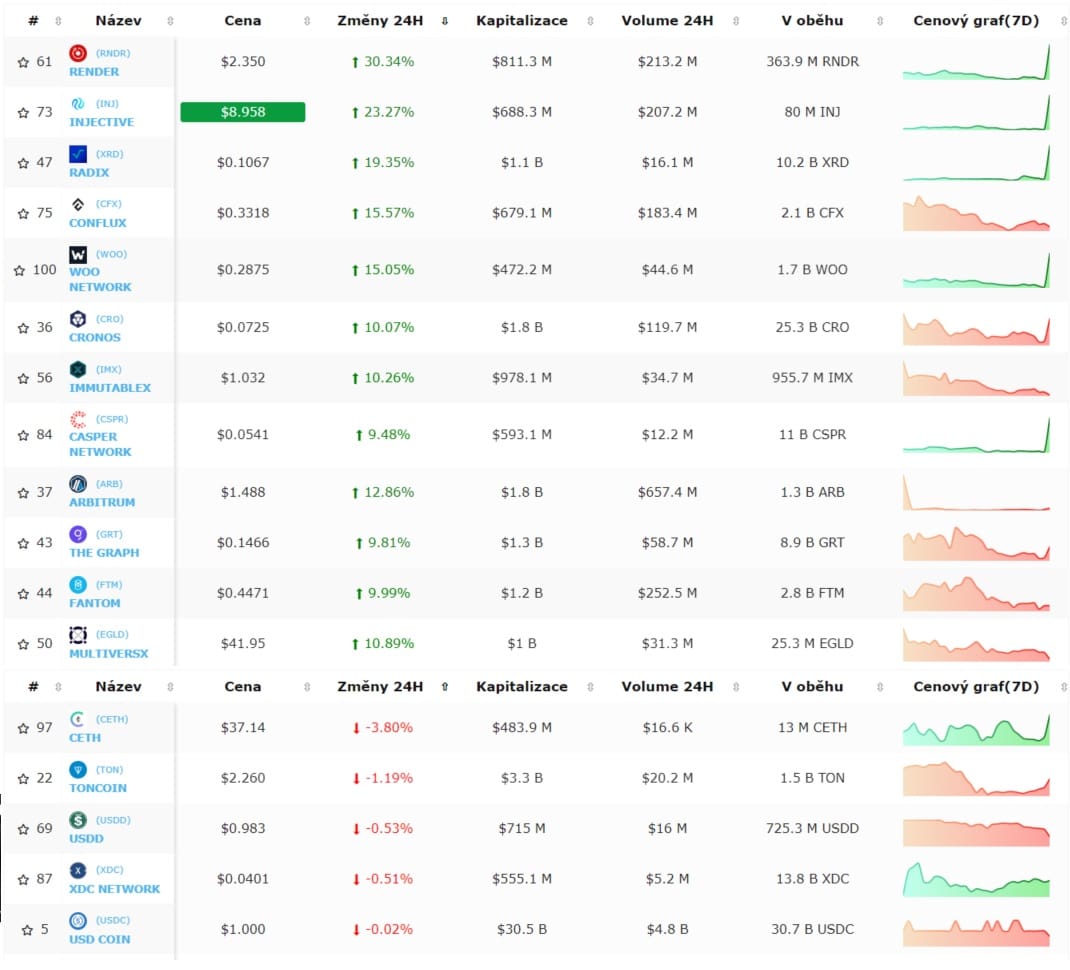Screen dimensions: 1070x970
Task: Open the WOO Network logo icon
Action: point(78,254)
